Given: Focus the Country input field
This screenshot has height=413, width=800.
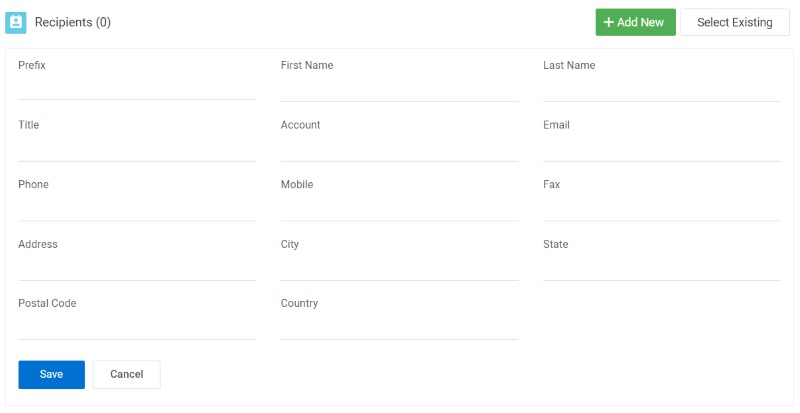Looking at the screenshot, I should pyautogui.click(x=399, y=327).
